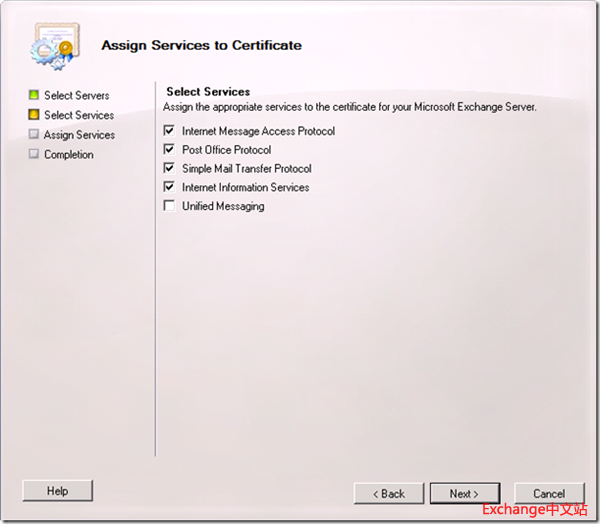Click green indicator beside Select Servers
The width and height of the screenshot is (600, 524).
coord(34,95)
